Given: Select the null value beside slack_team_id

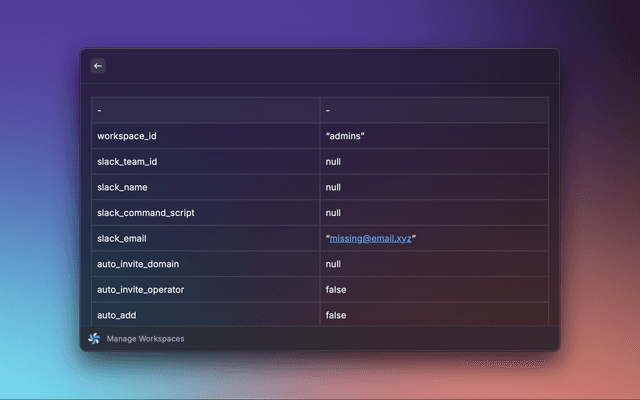Looking at the screenshot, I should click(334, 162).
